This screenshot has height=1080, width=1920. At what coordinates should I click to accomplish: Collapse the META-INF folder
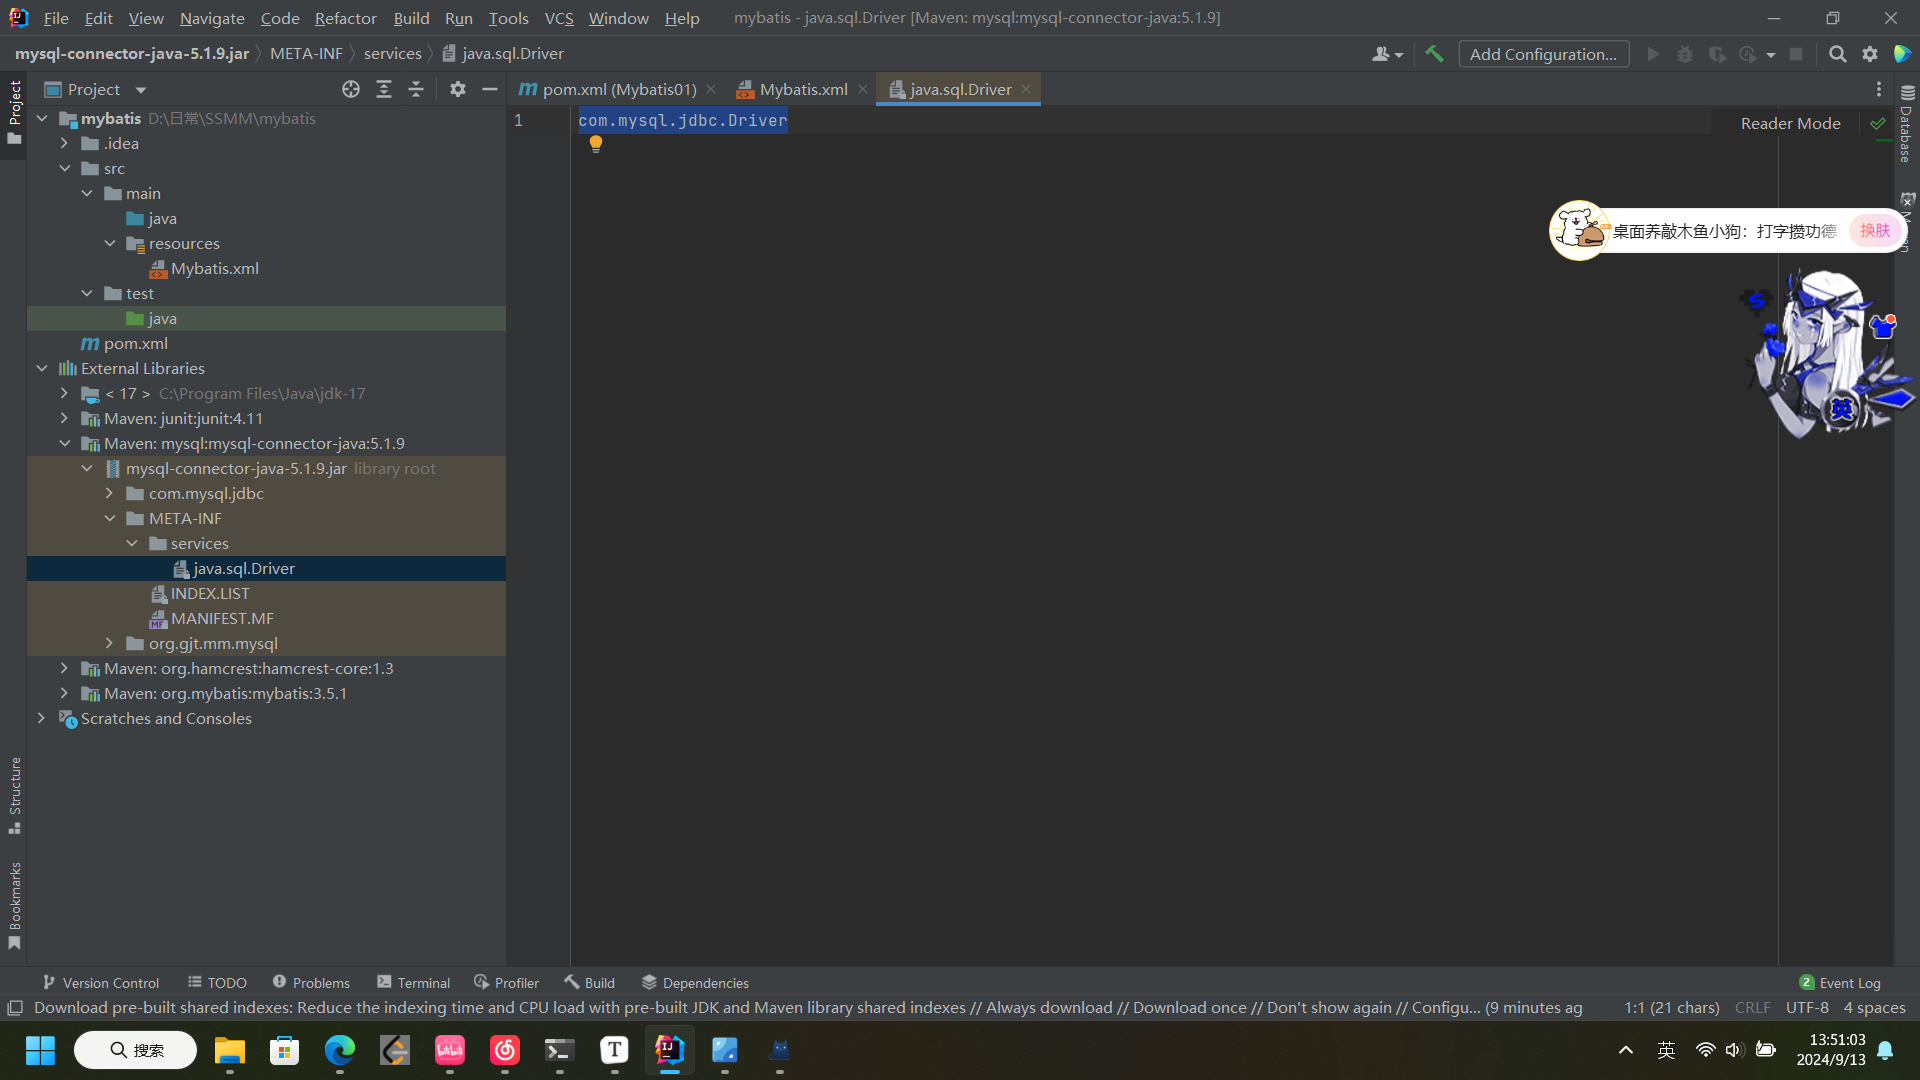point(110,519)
